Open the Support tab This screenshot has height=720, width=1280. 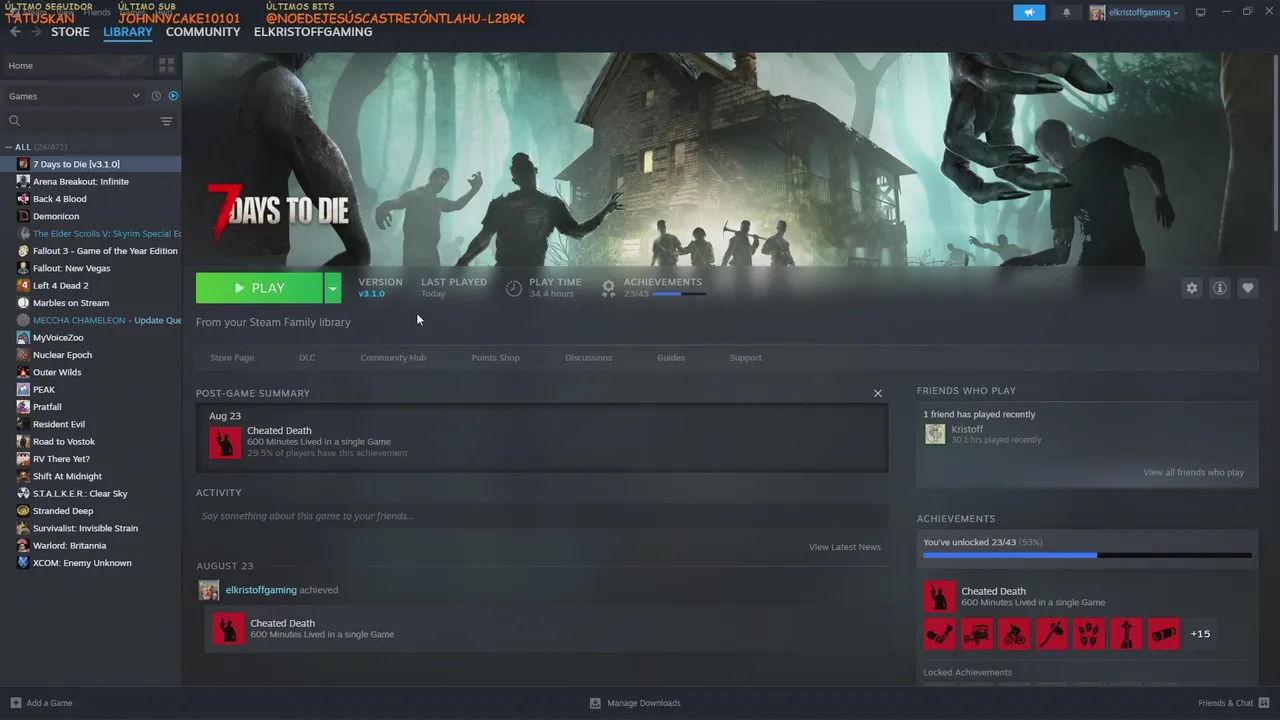[745, 358]
